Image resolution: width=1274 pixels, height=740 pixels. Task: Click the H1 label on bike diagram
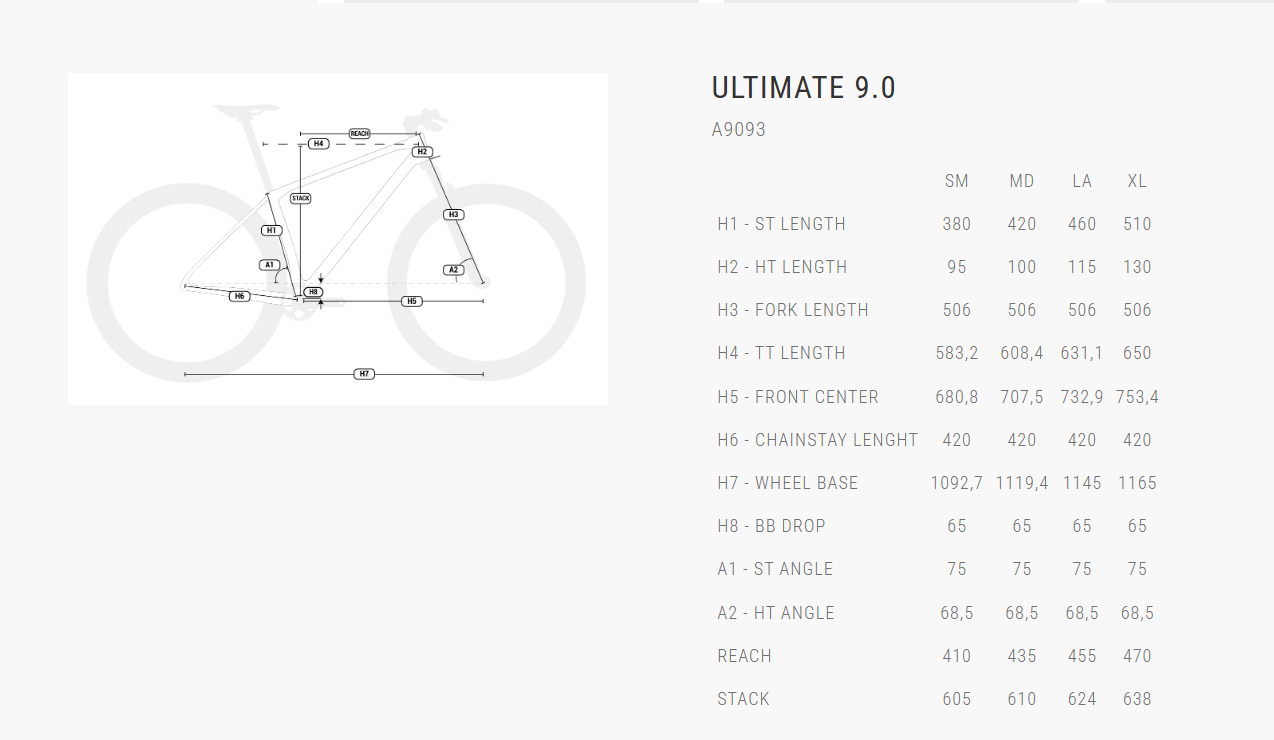271,230
